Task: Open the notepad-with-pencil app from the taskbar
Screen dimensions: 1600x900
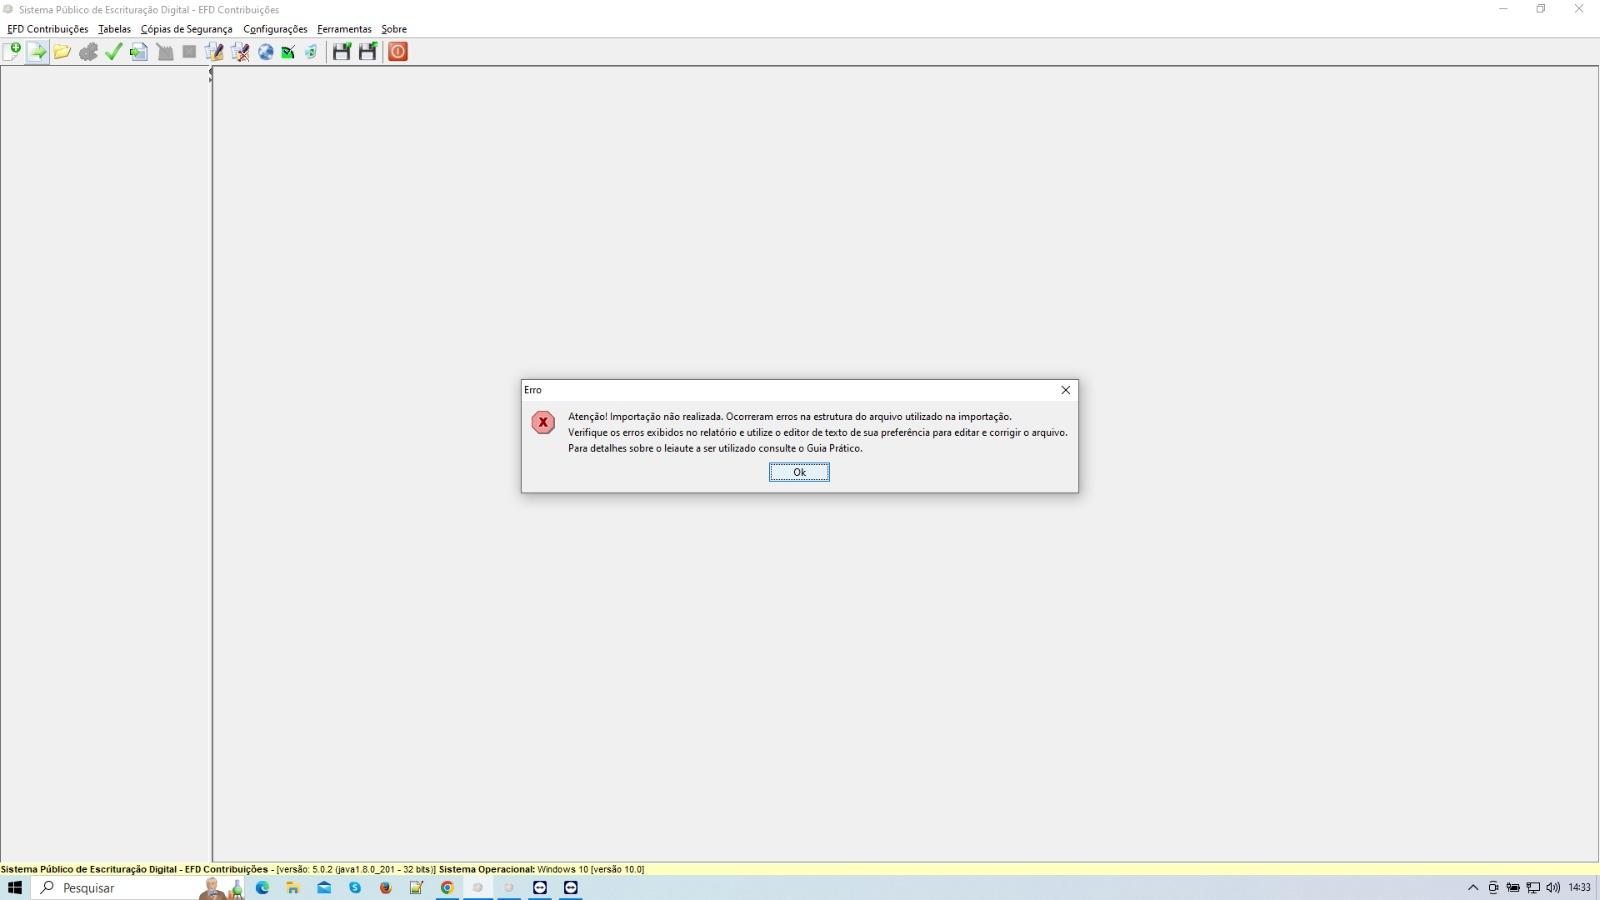Action: point(416,888)
